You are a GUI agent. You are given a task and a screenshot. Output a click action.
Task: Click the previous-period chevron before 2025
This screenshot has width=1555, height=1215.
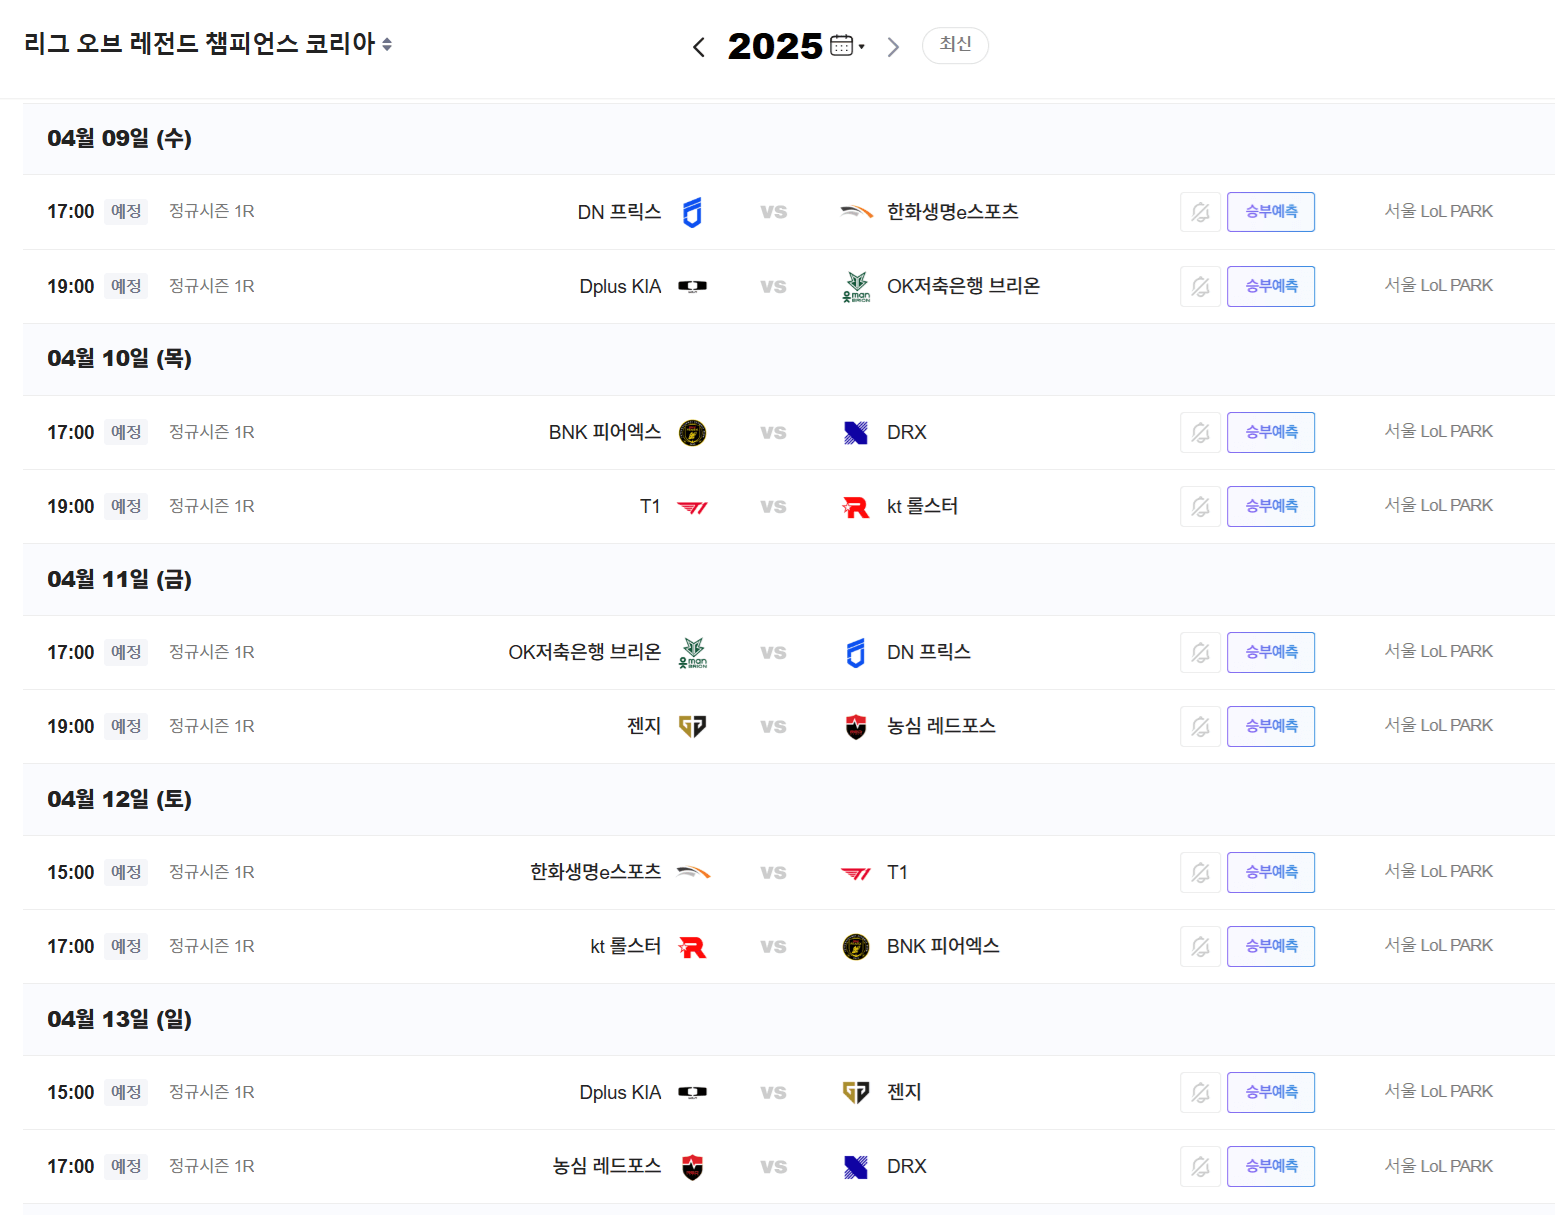coord(699,46)
